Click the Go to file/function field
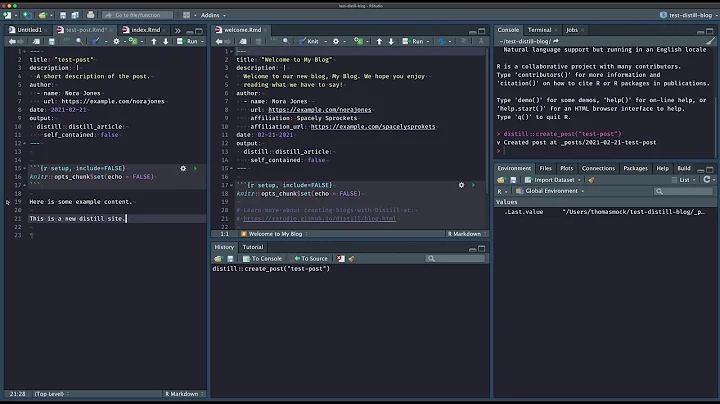 (x=138, y=15)
